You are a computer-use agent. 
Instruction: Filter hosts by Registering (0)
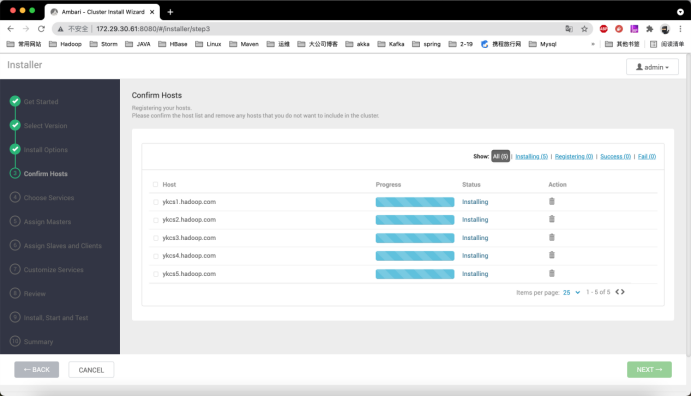[574, 156]
